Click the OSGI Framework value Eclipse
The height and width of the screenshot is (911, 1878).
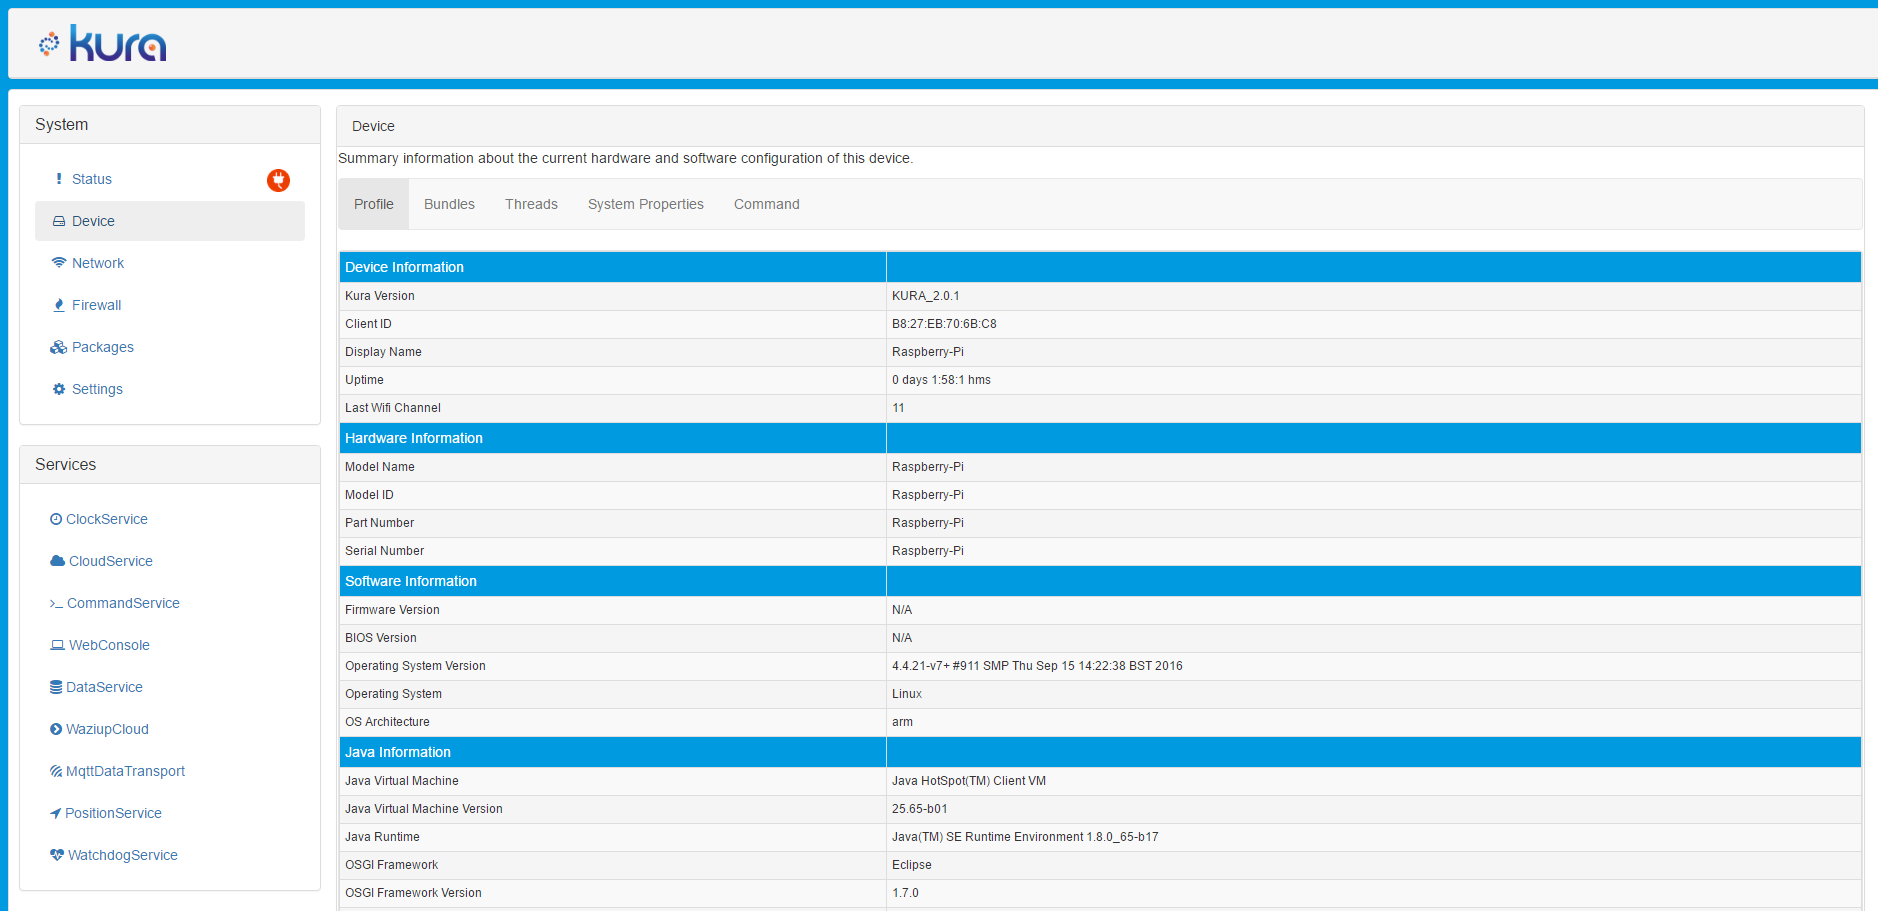[x=911, y=865]
